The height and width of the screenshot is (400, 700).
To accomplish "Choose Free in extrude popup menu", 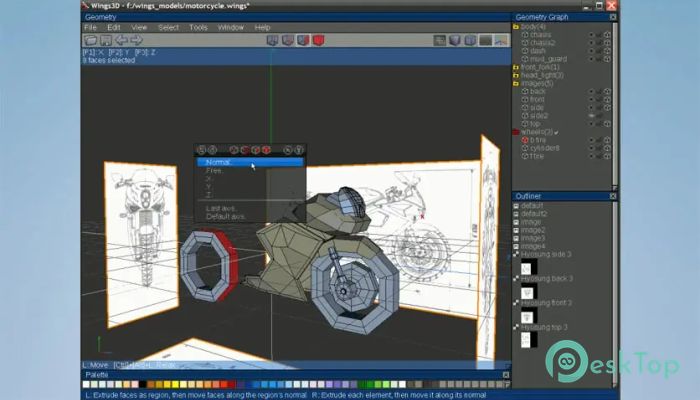I will tap(250, 171).
